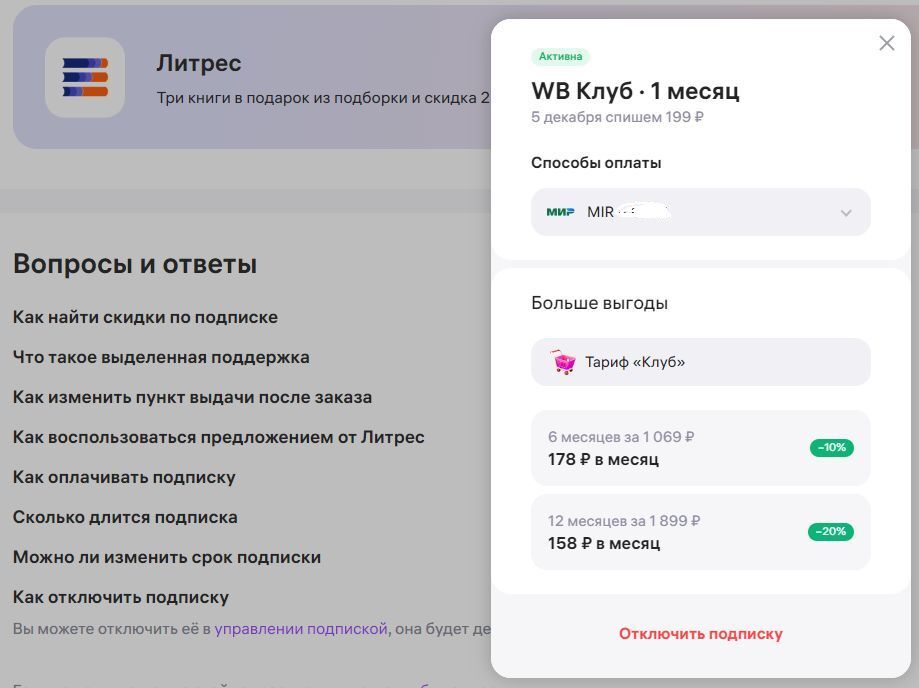Expand the "Сколько длится подписка" question
The width and height of the screenshot is (919, 688).
(125, 517)
